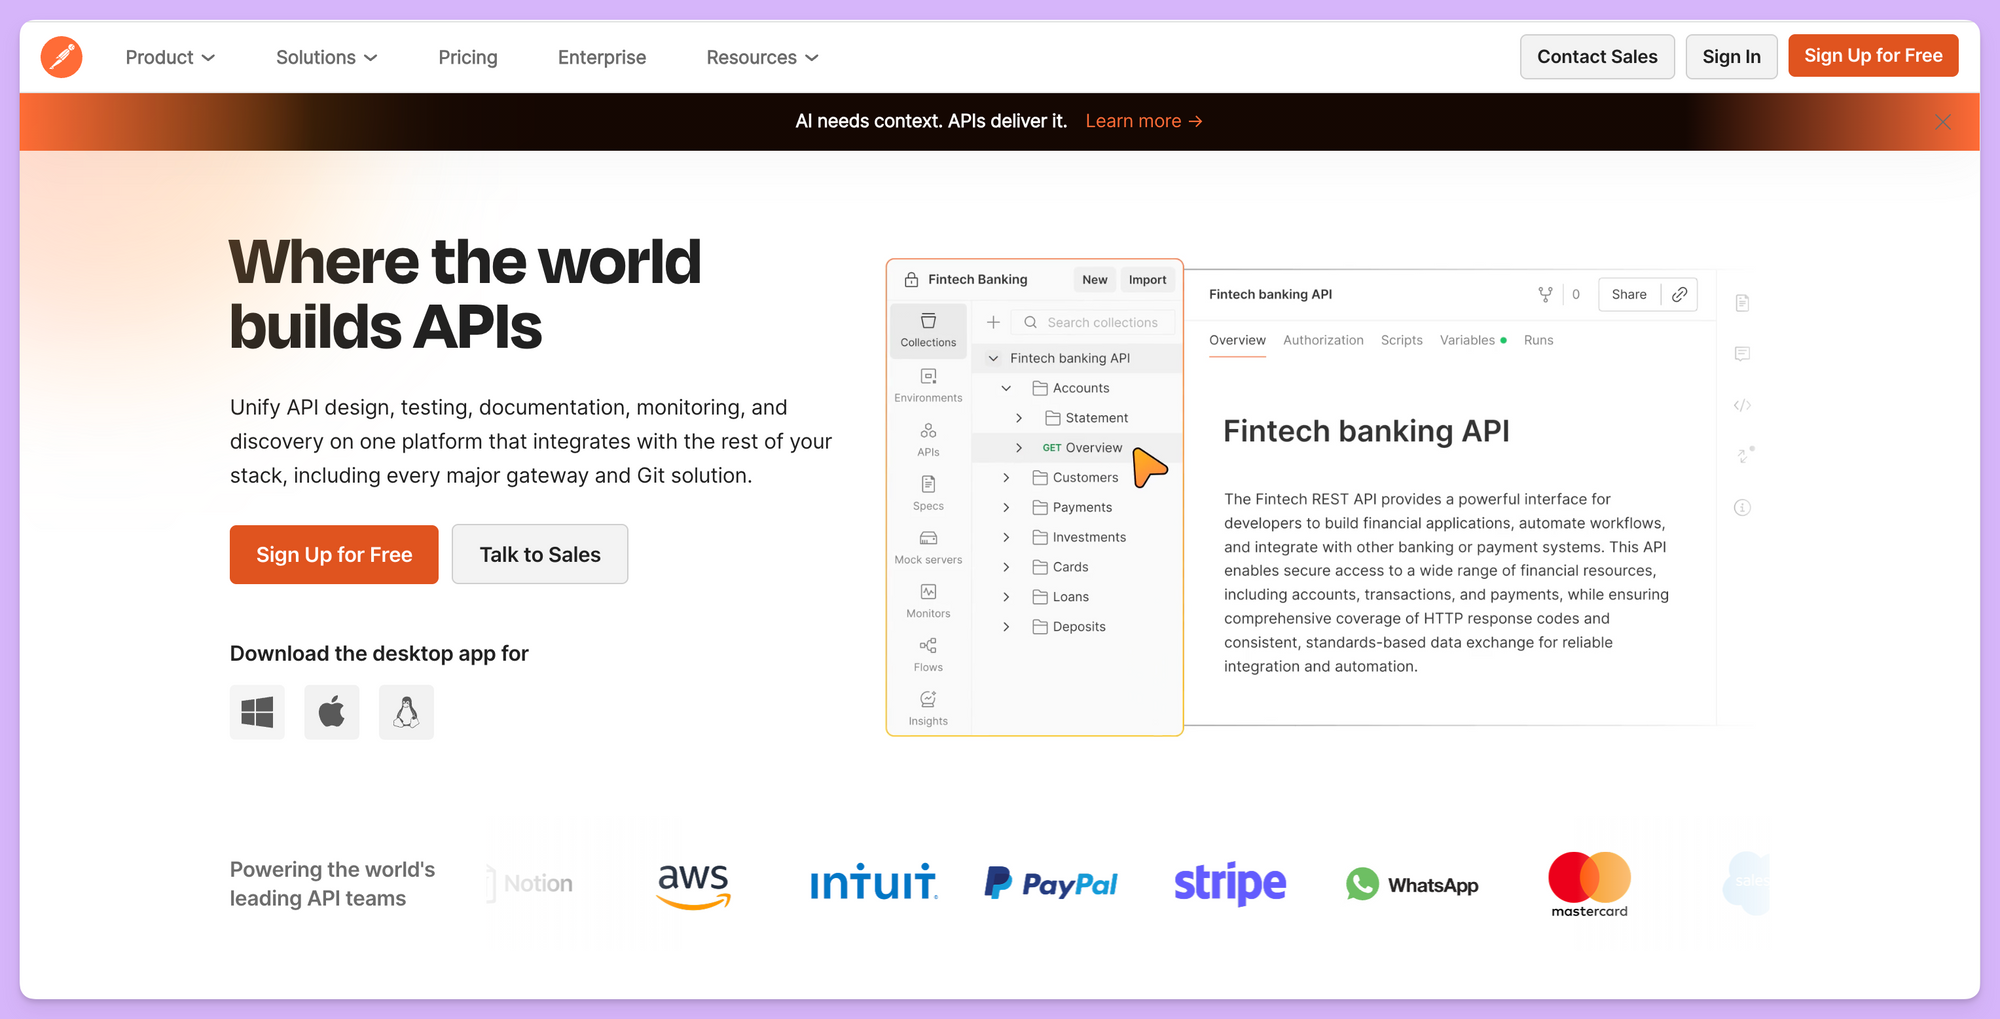The width and height of the screenshot is (2000, 1019).
Task: Click the Talk to Sales button
Action: coord(539,554)
